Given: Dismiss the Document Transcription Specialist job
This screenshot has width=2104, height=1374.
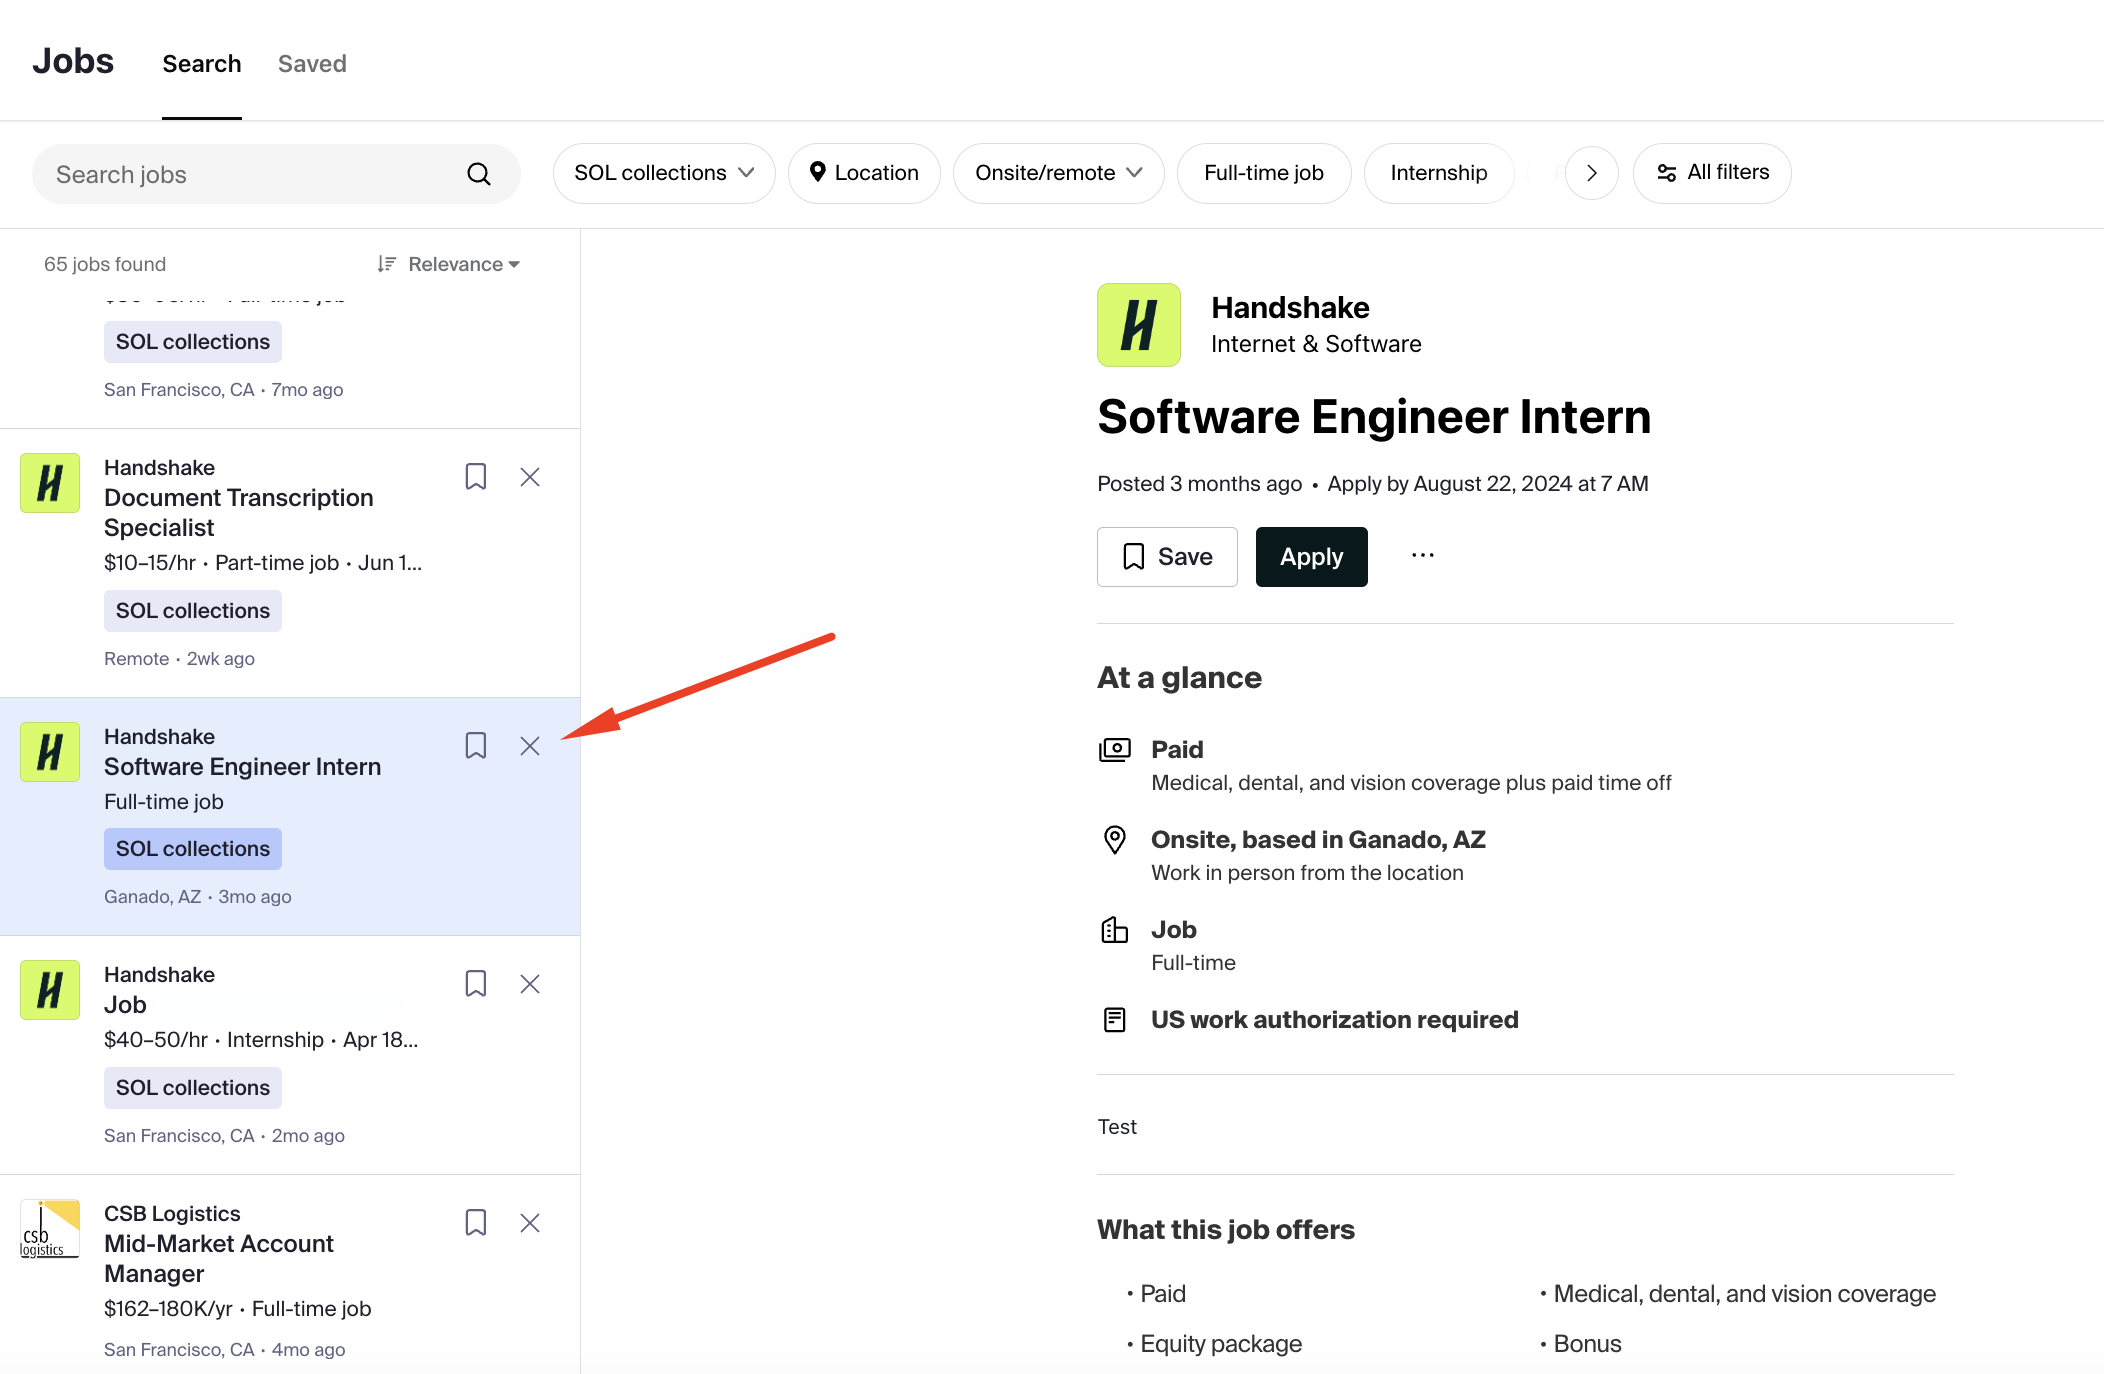Looking at the screenshot, I should click(x=530, y=477).
